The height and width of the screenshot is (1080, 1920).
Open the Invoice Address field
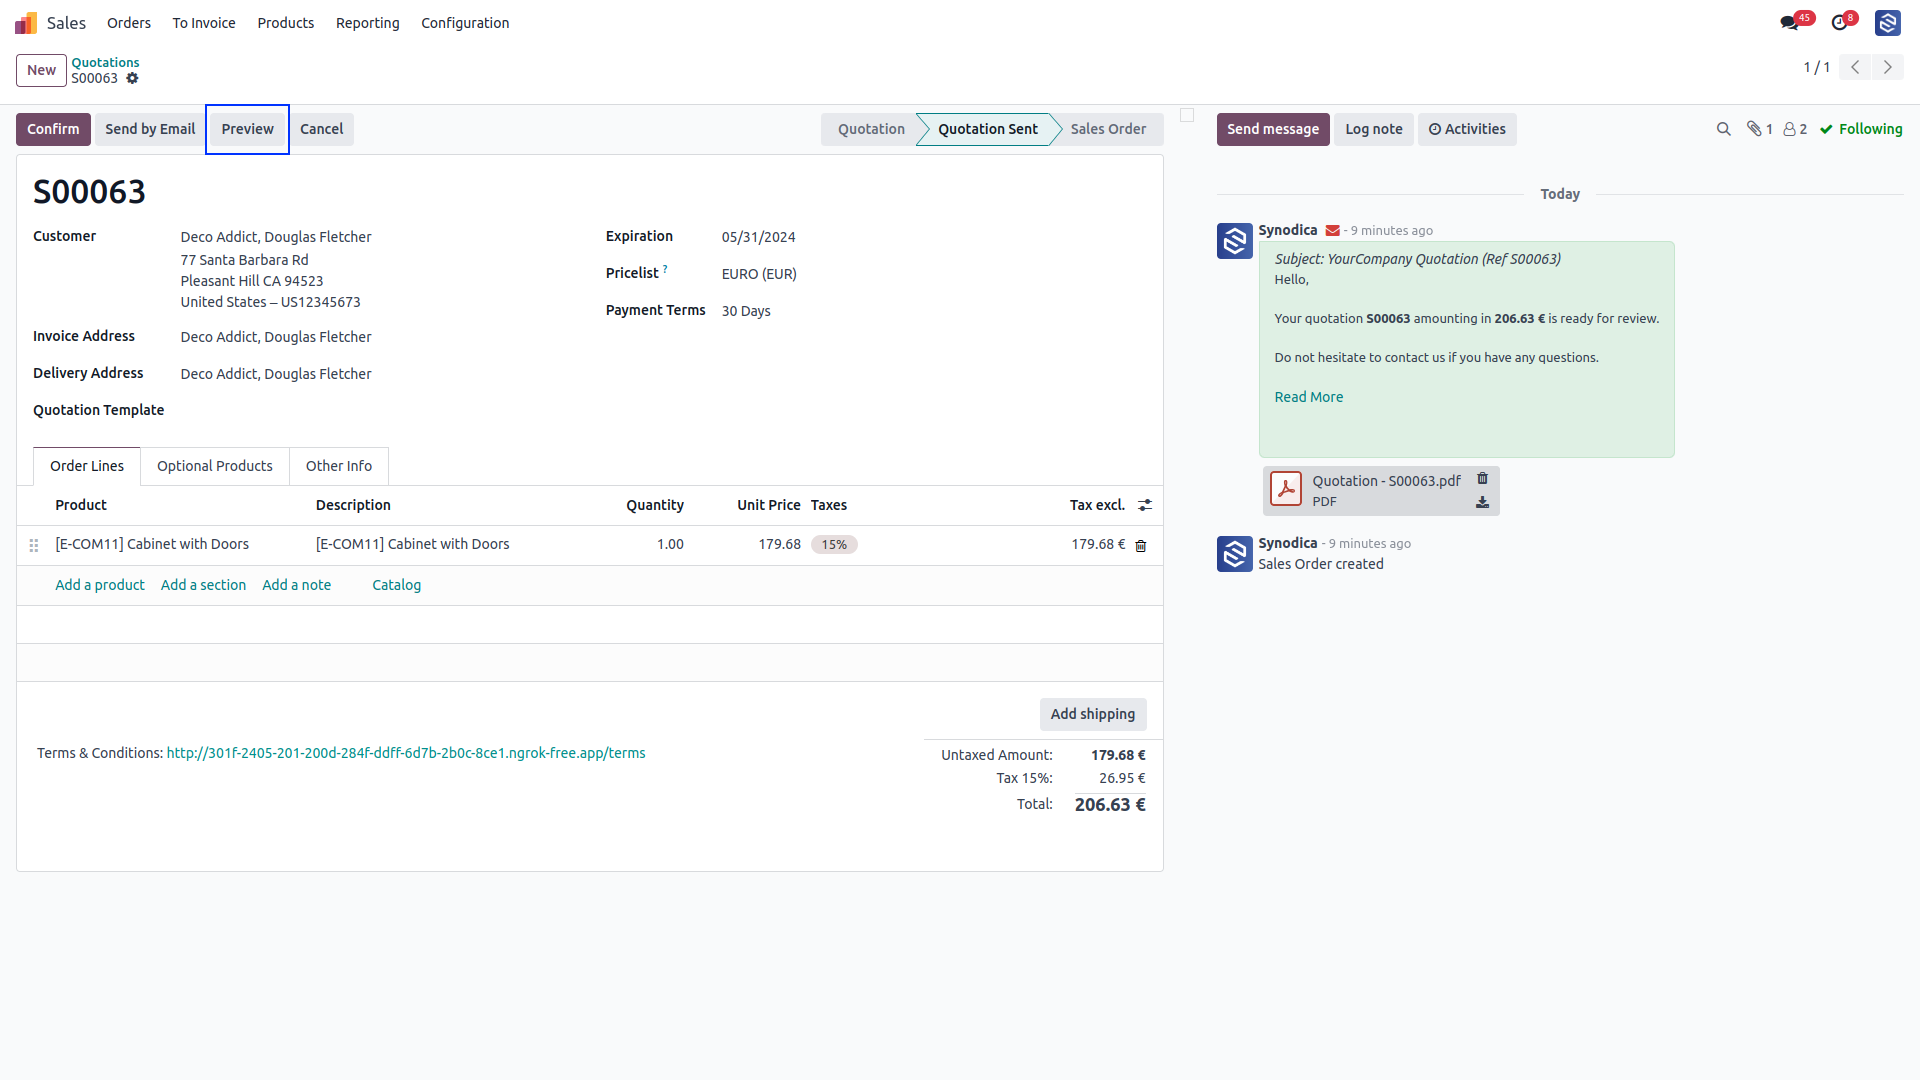276,337
